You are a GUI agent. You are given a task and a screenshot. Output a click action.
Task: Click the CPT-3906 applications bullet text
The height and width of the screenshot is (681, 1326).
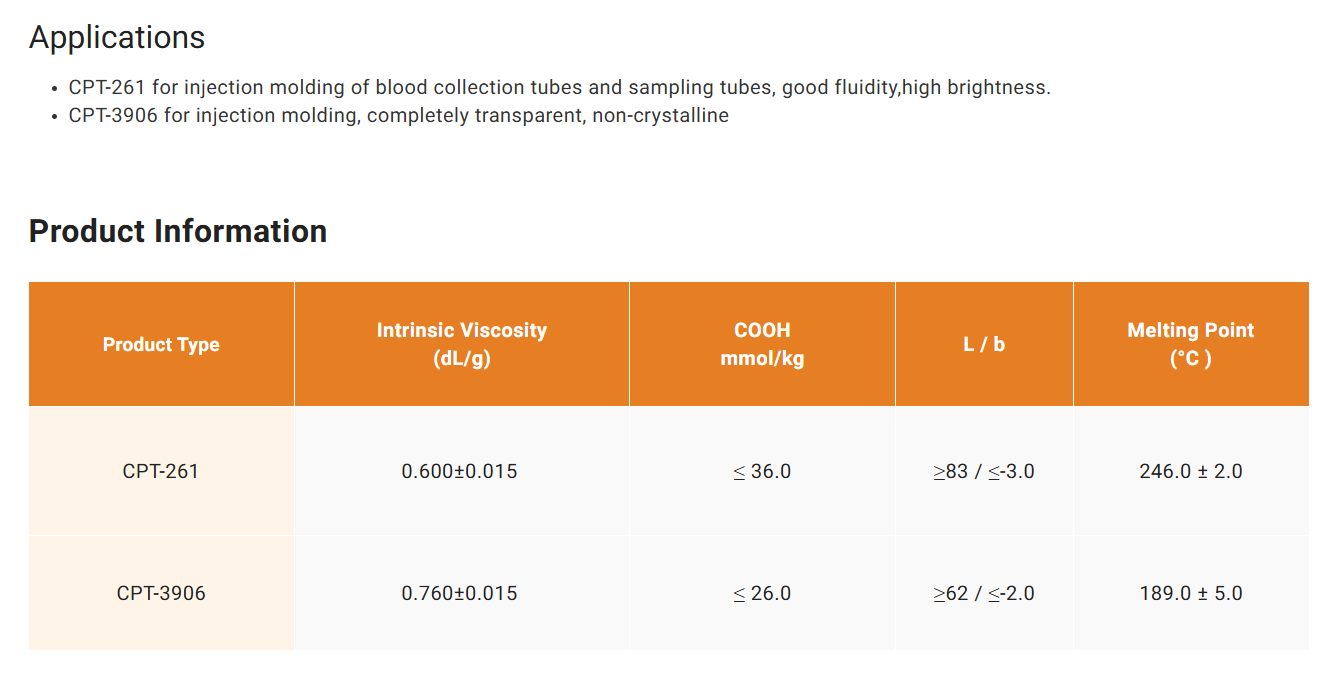click(398, 116)
